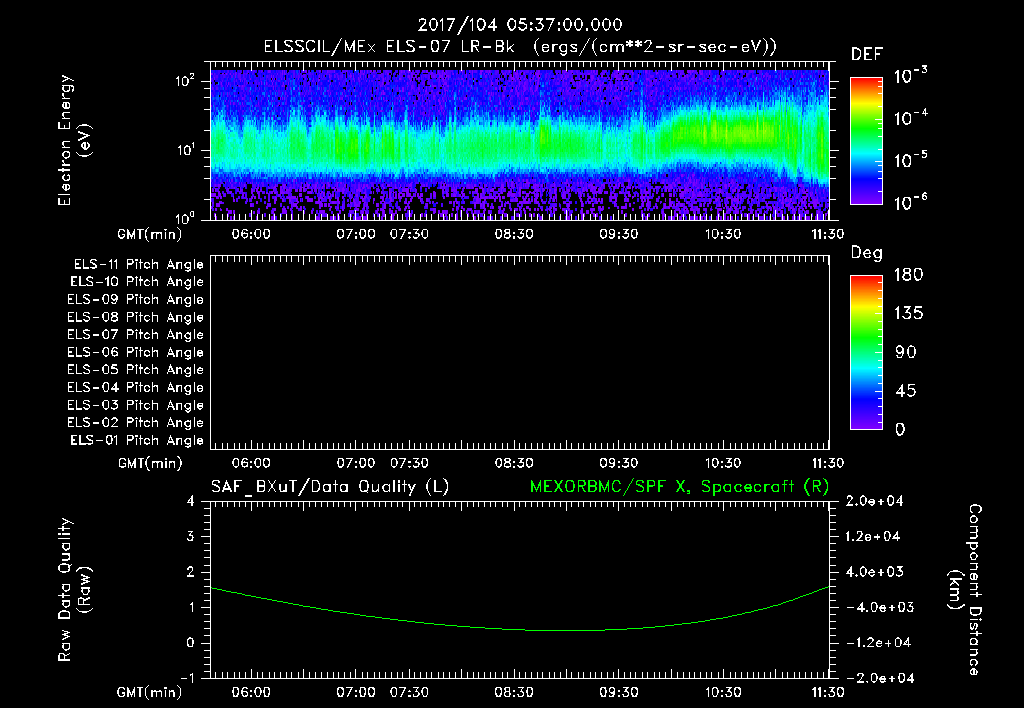Select the 'ELS-01 Pitch Angle' row label
The width and height of the screenshot is (1024, 708).
click(137, 440)
